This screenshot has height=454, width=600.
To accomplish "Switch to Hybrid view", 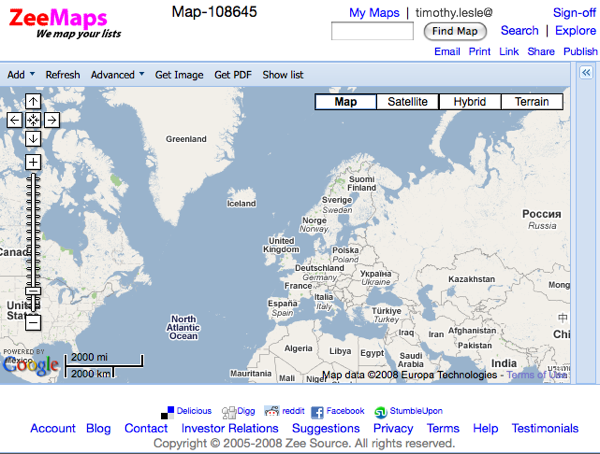I will point(470,102).
